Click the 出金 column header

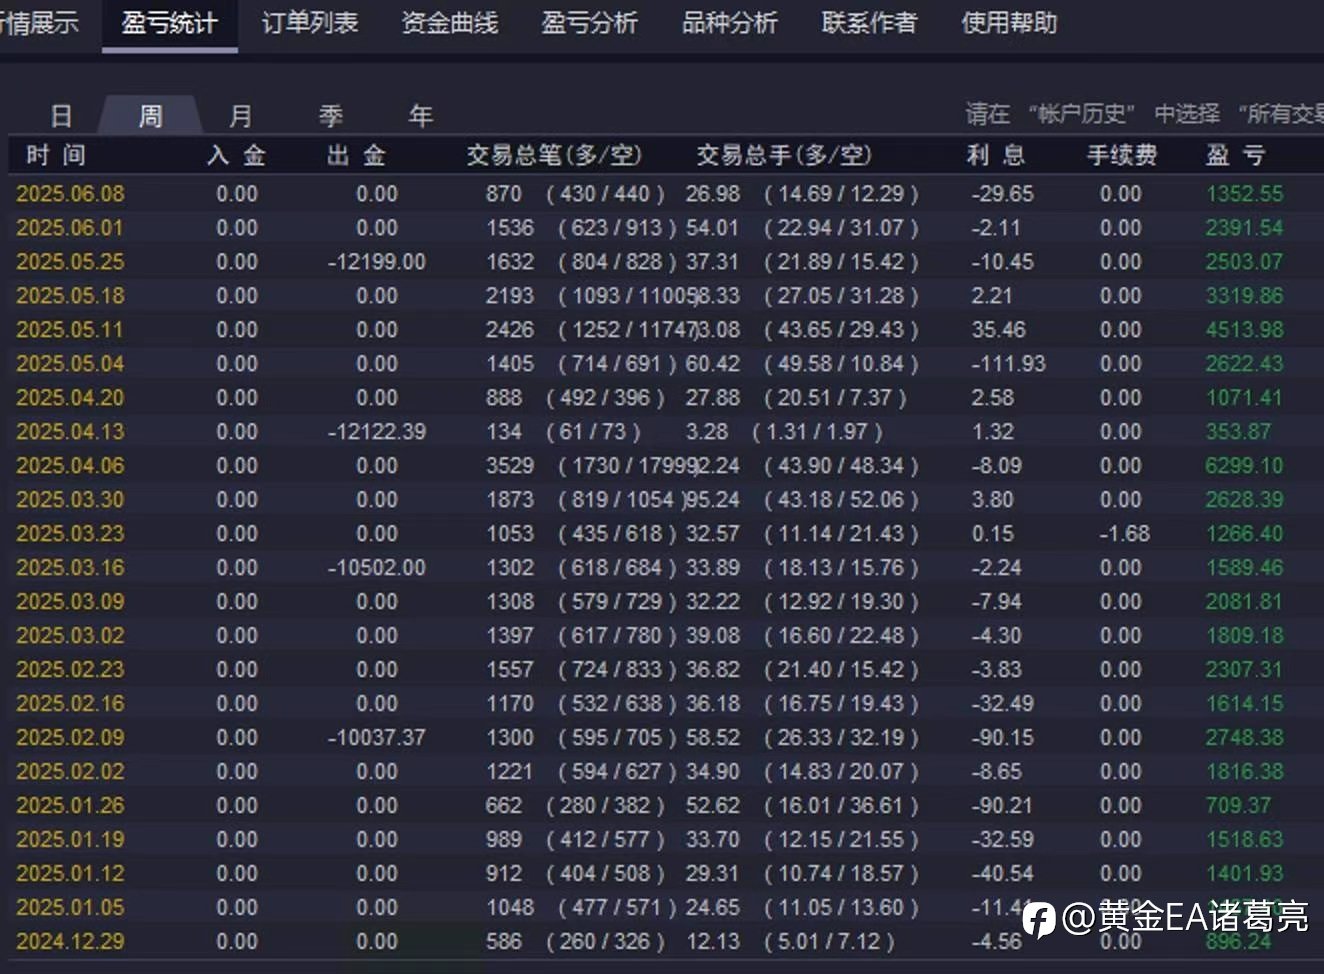[356, 155]
